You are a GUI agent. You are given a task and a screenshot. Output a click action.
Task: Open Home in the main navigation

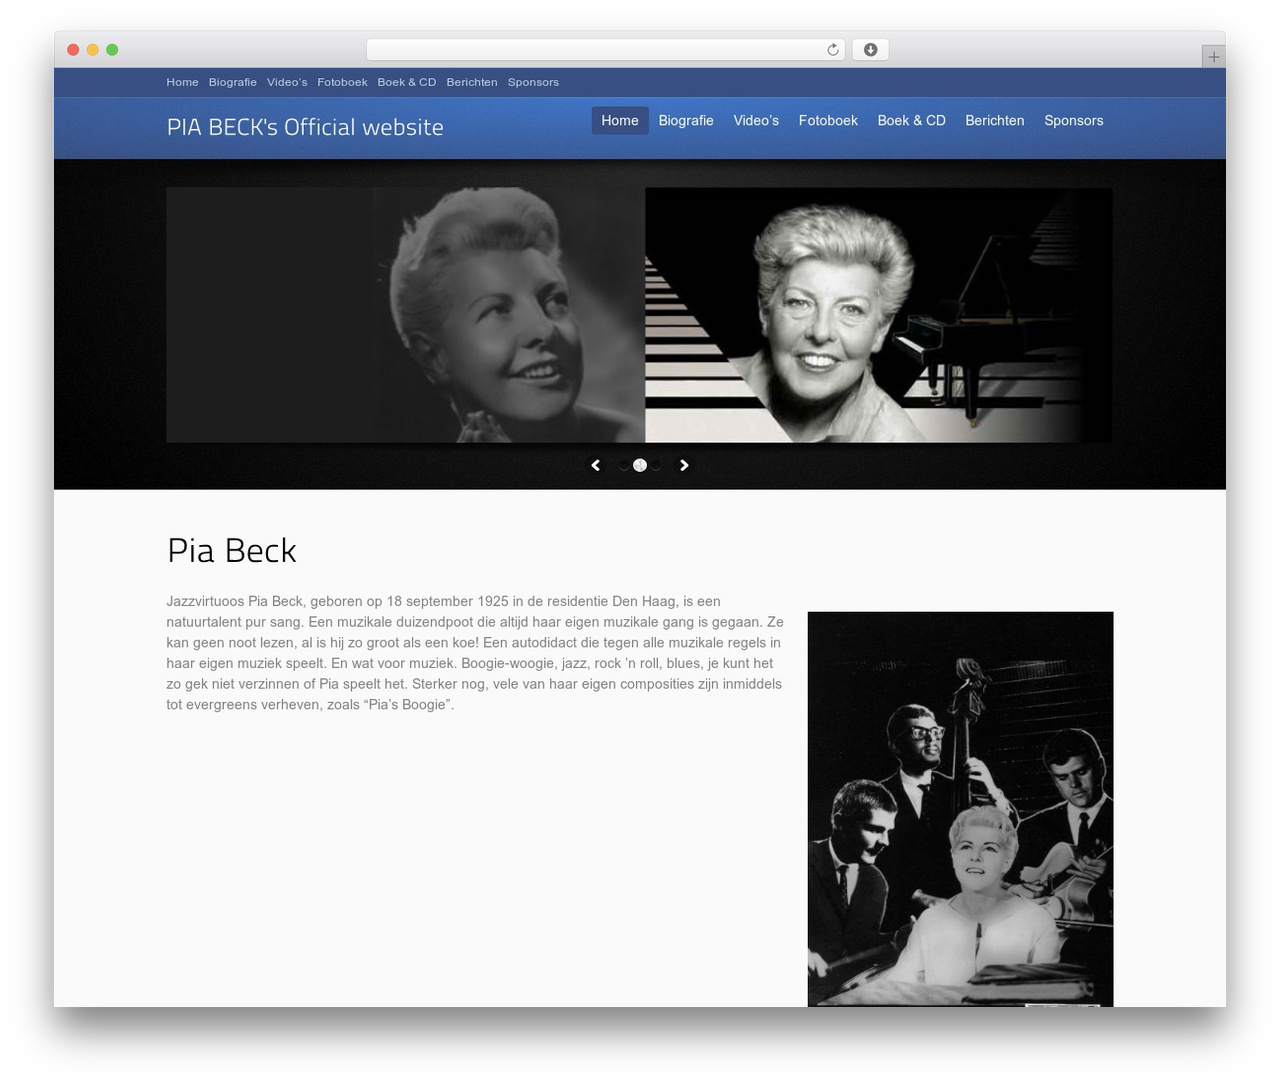coord(620,120)
